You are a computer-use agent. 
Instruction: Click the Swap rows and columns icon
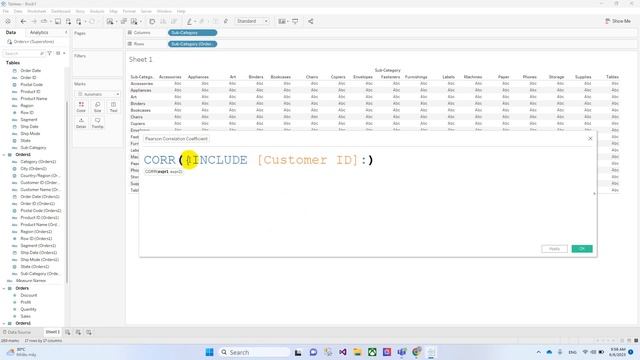tap(152, 21)
